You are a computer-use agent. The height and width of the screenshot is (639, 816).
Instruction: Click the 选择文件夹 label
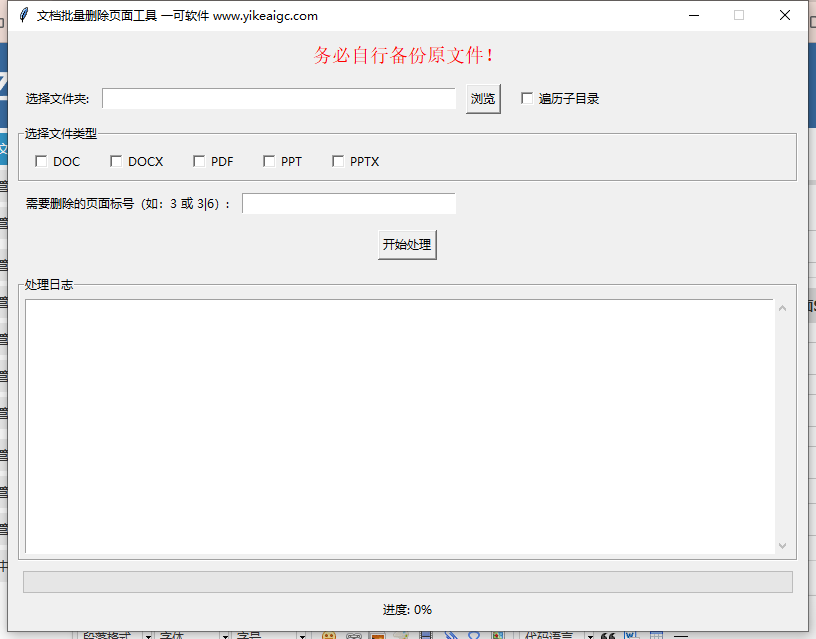pyautogui.click(x=57, y=99)
